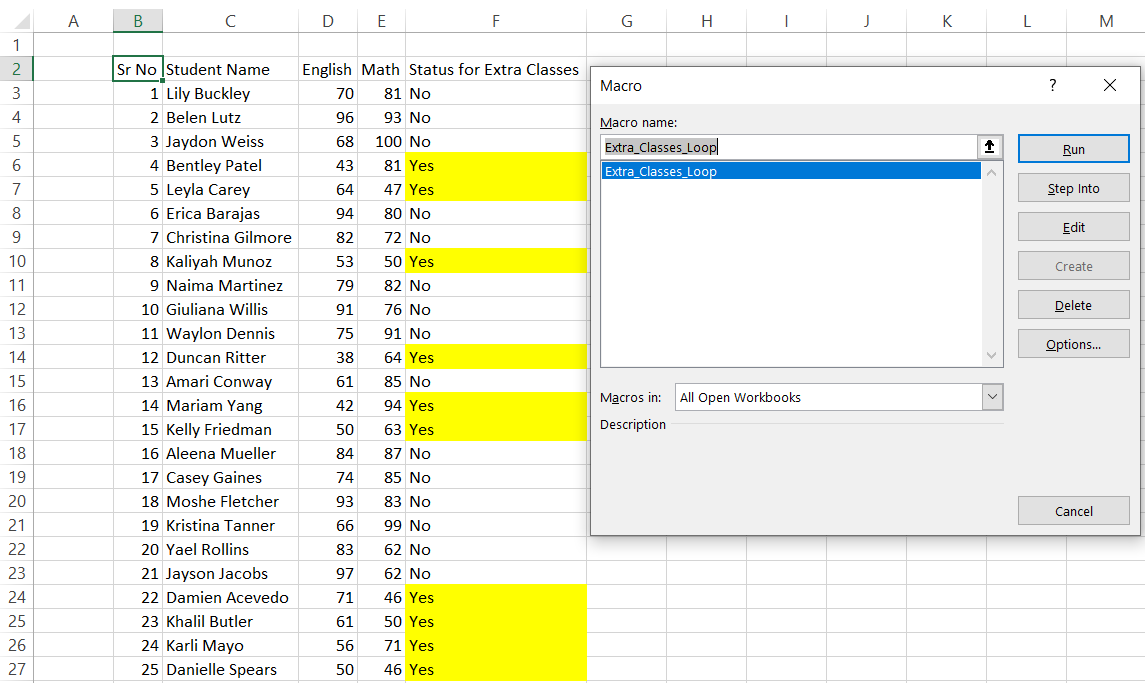The height and width of the screenshot is (683, 1145).
Task: Select column B header
Action: [x=137, y=21]
